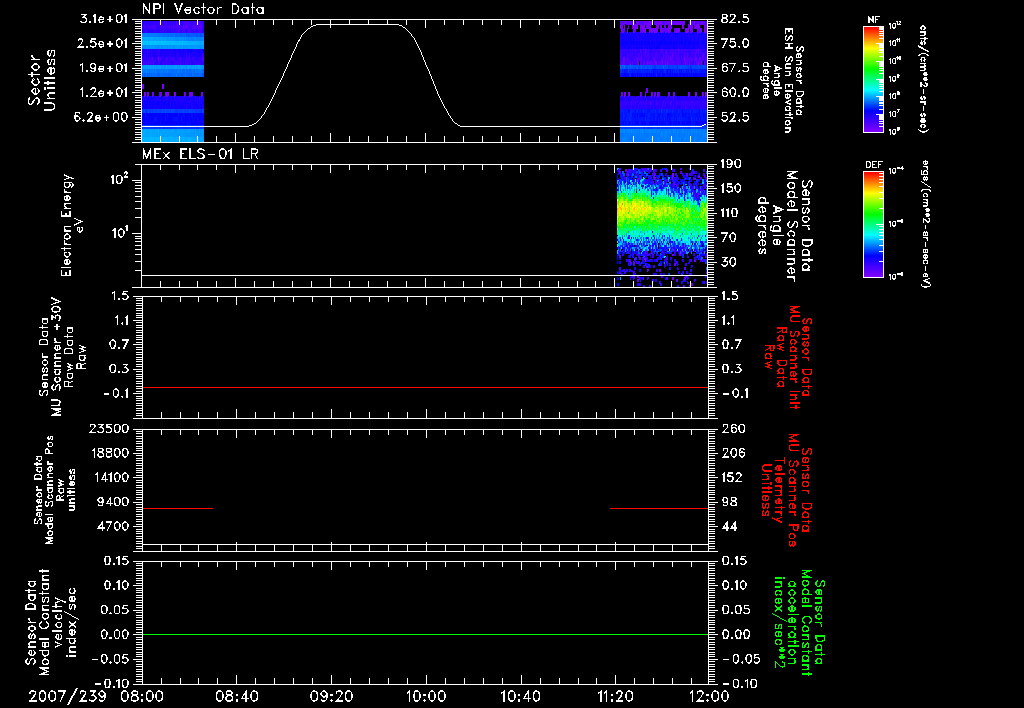
Task: Click the green zero-velocity line
Action: [x=424, y=634]
